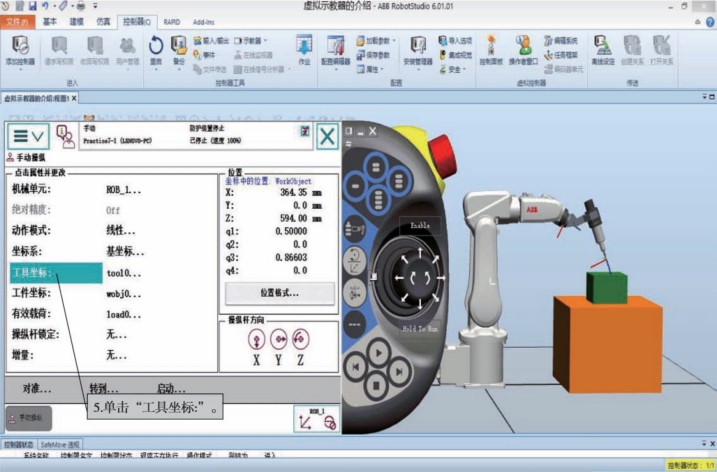Click the 手动操纵 taskbar button in pendant
This screenshot has width=717, height=472.
29,418
